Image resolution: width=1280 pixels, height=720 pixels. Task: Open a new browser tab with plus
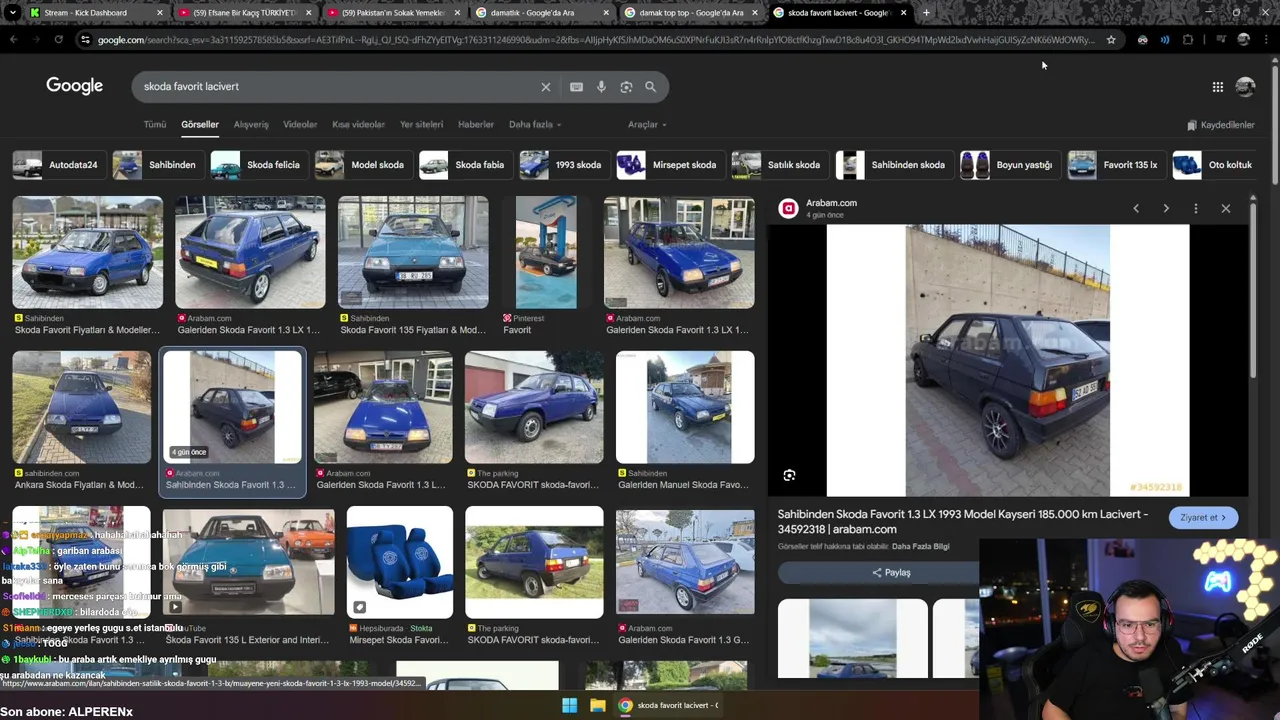[926, 13]
